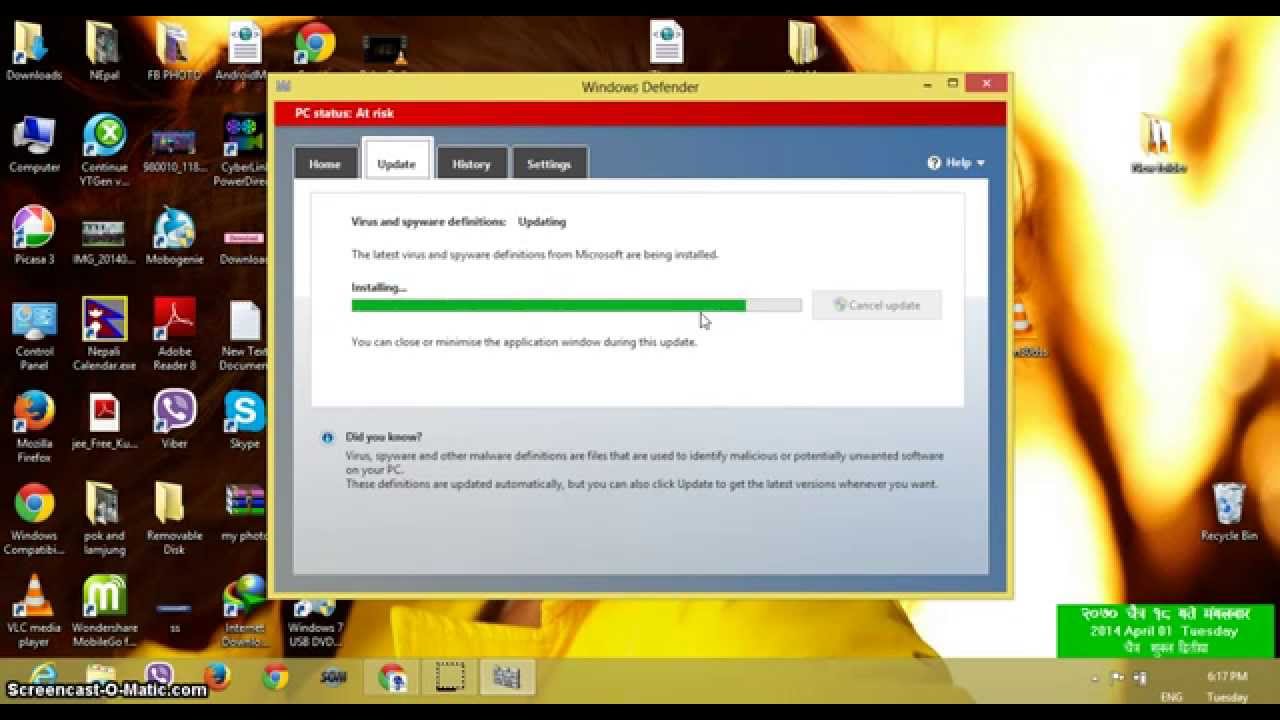Click the Firefox icon in the taskbar

[x=217, y=678]
